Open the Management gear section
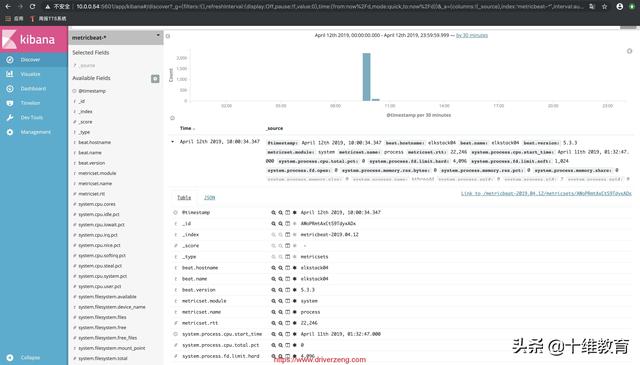This screenshot has height=365, width=640. point(33,132)
